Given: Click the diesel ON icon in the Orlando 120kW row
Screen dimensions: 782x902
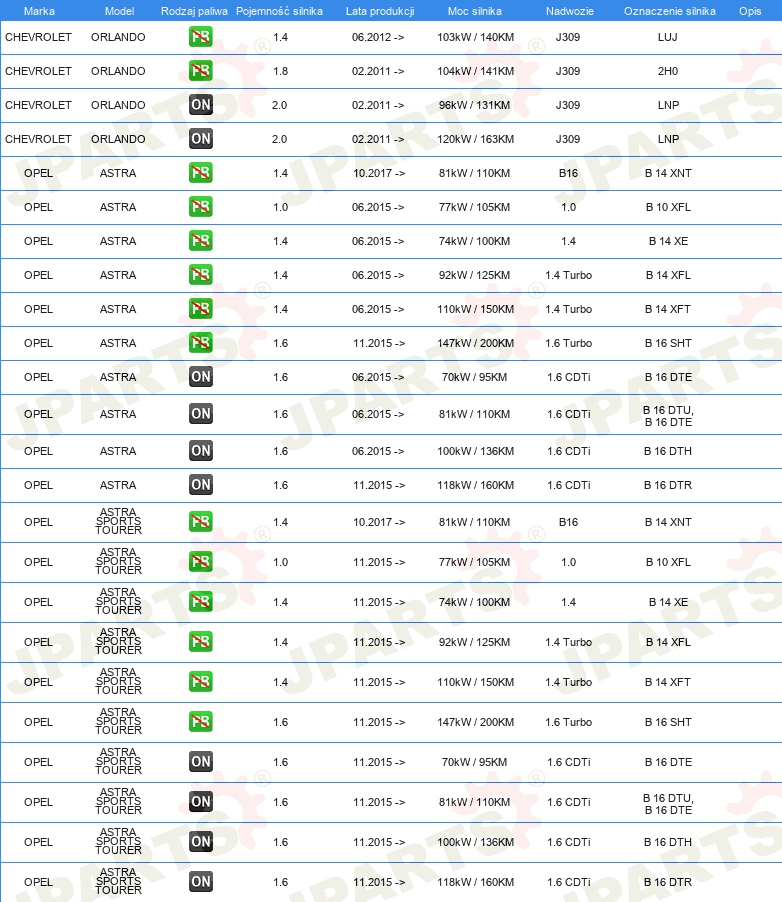Looking at the screenshot, I should pos(200,139).
